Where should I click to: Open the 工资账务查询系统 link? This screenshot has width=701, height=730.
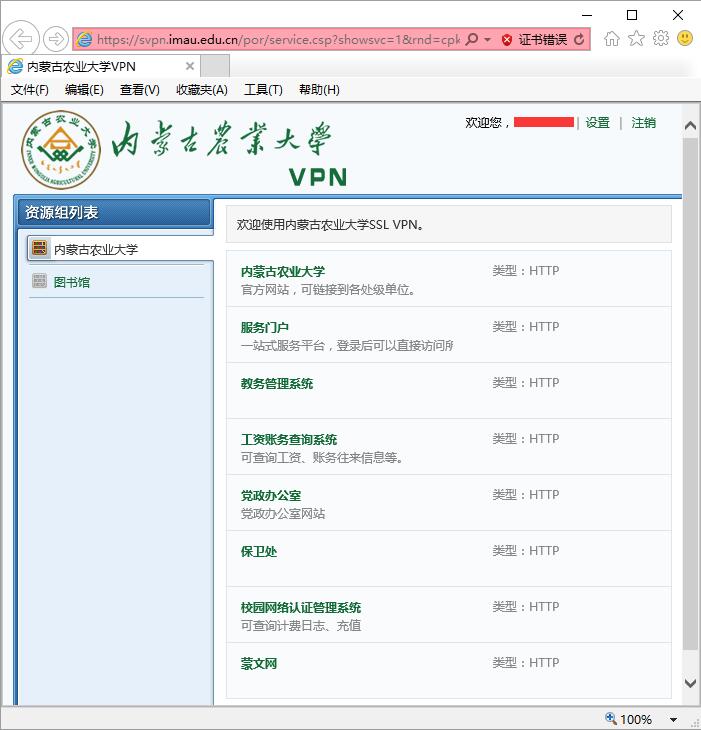point(289,439)
